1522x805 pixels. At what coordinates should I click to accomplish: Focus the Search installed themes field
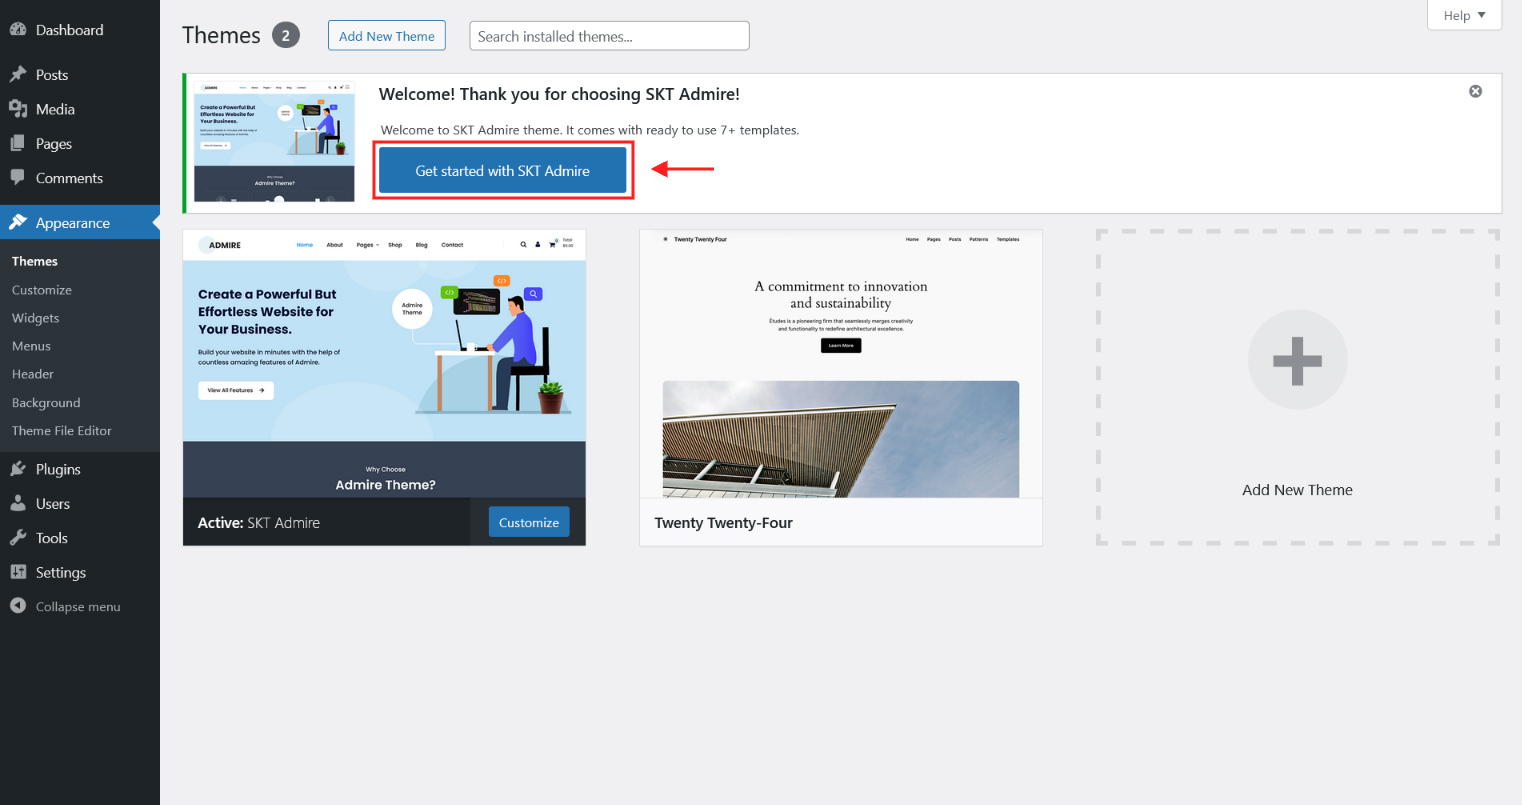pyautogui.click(x=609, y=36)
